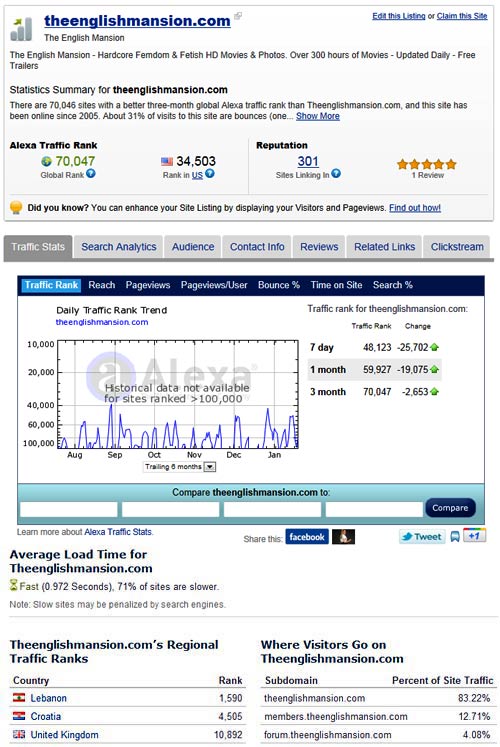Image resolution: width=500 pixels, height=747 pixels.
Task: Click the Google +1 button
Action: click(474, 535)
